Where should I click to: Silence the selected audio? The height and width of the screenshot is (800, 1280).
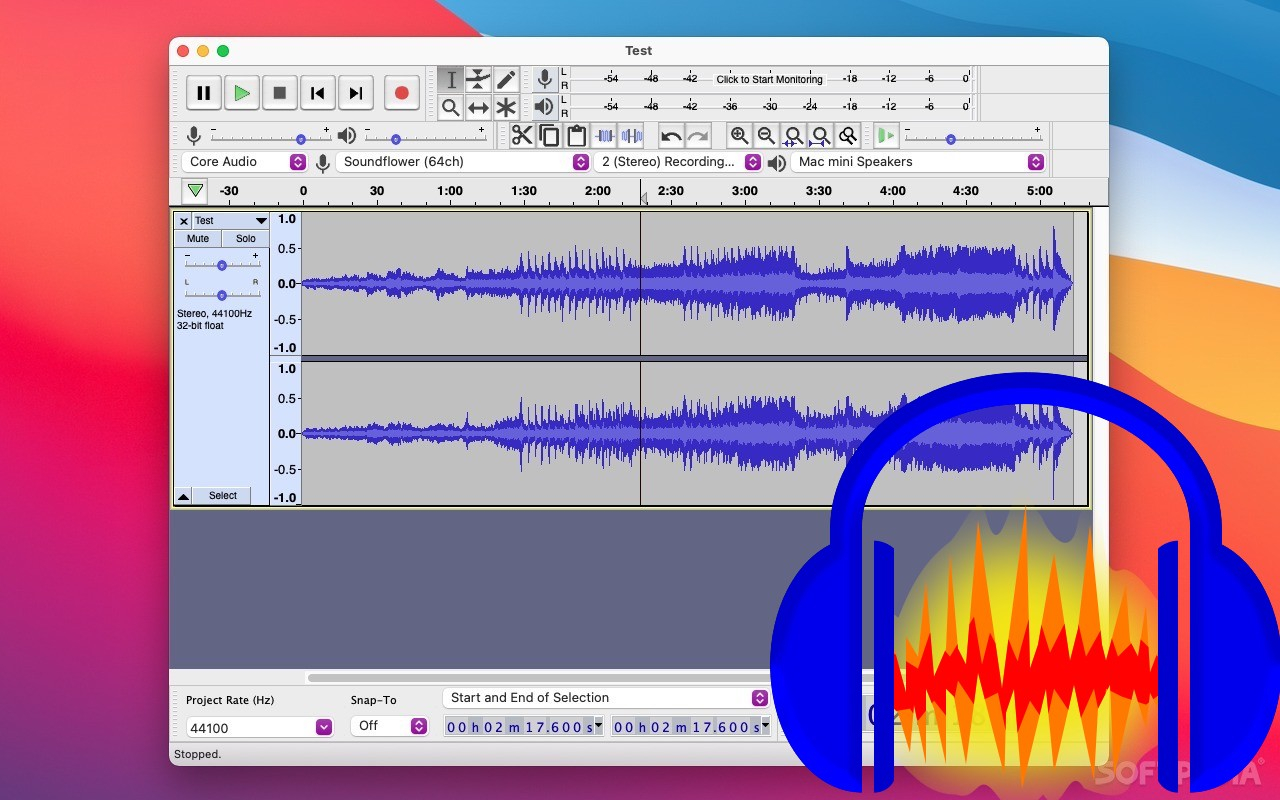pyautogui.click(x=631, y=135)
